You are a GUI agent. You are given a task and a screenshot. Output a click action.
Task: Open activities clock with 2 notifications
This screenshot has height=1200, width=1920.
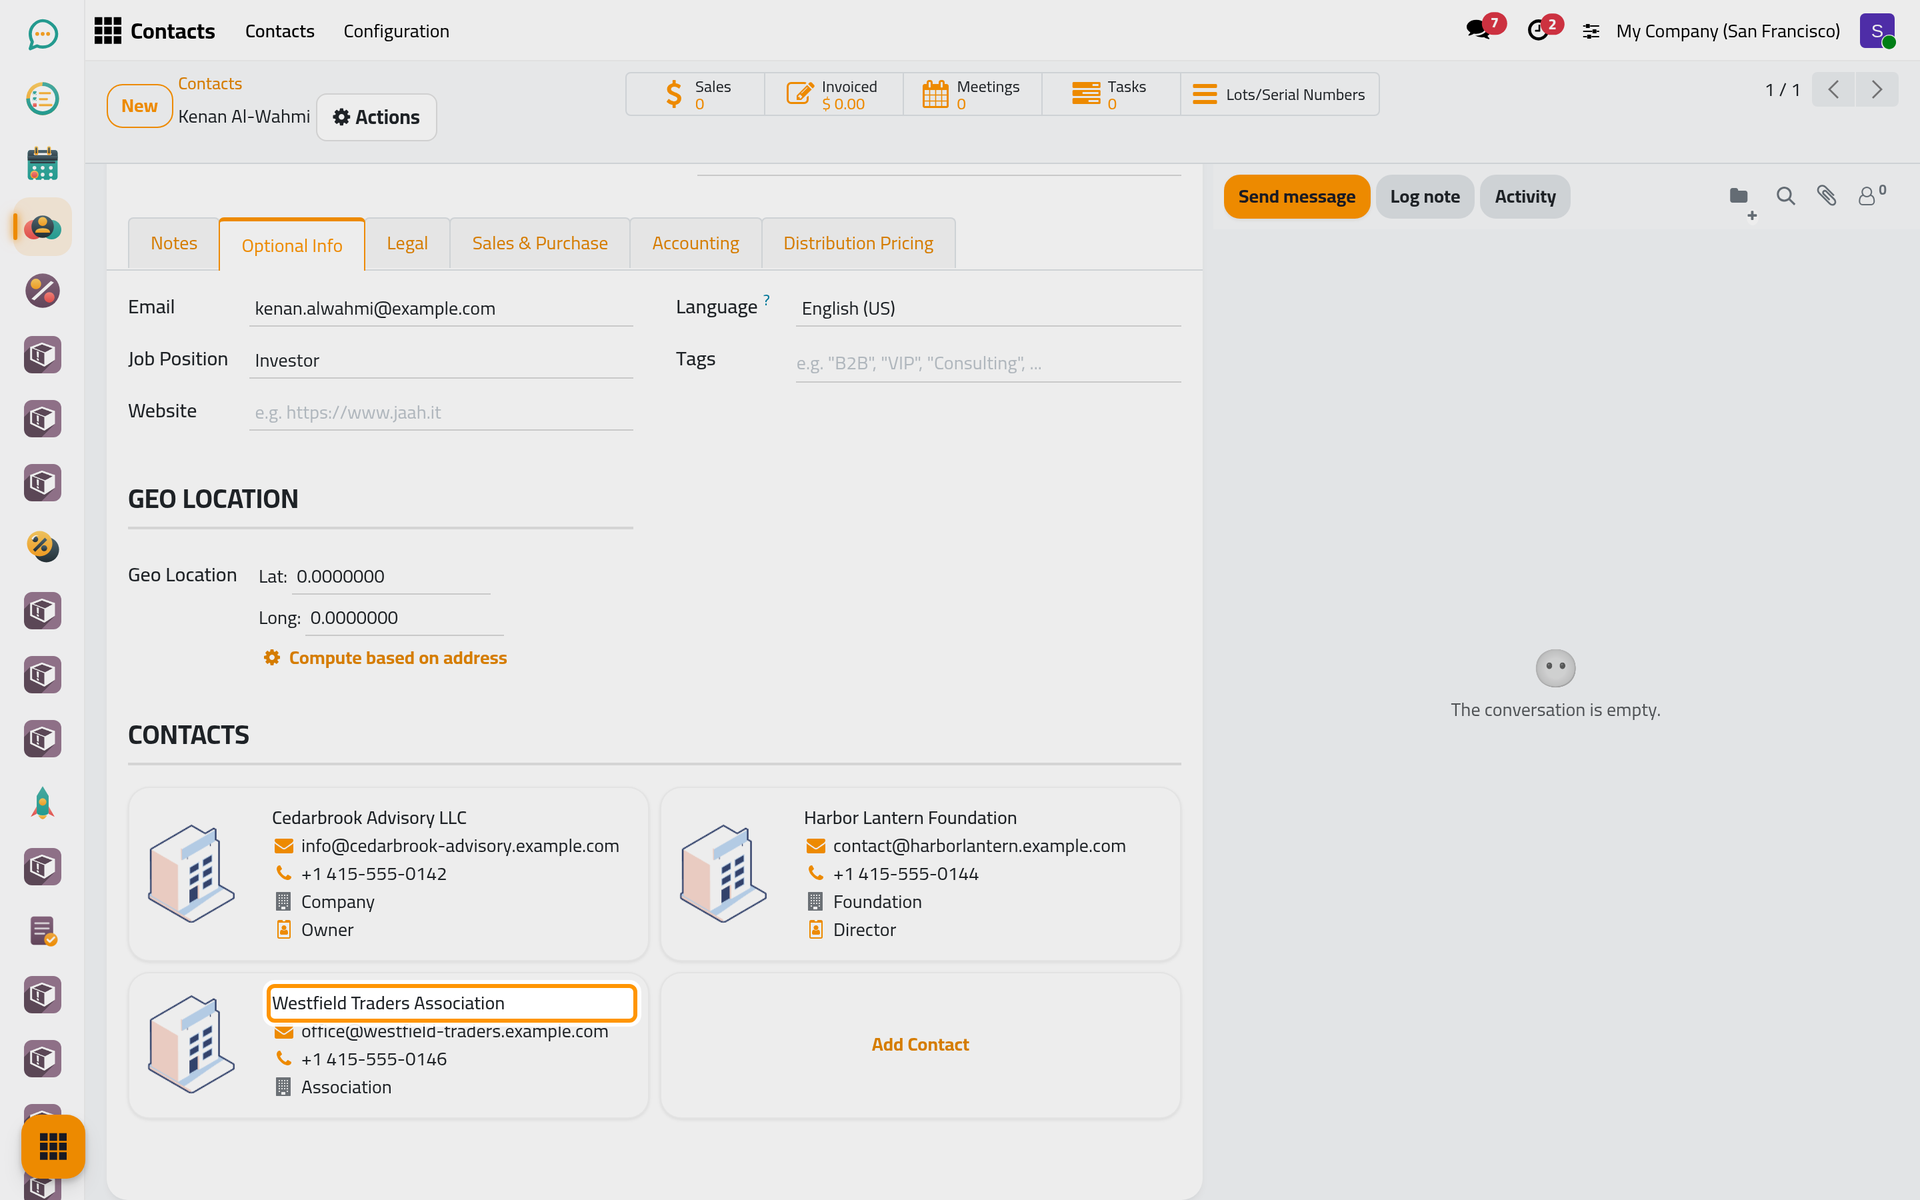(1543, 29)
